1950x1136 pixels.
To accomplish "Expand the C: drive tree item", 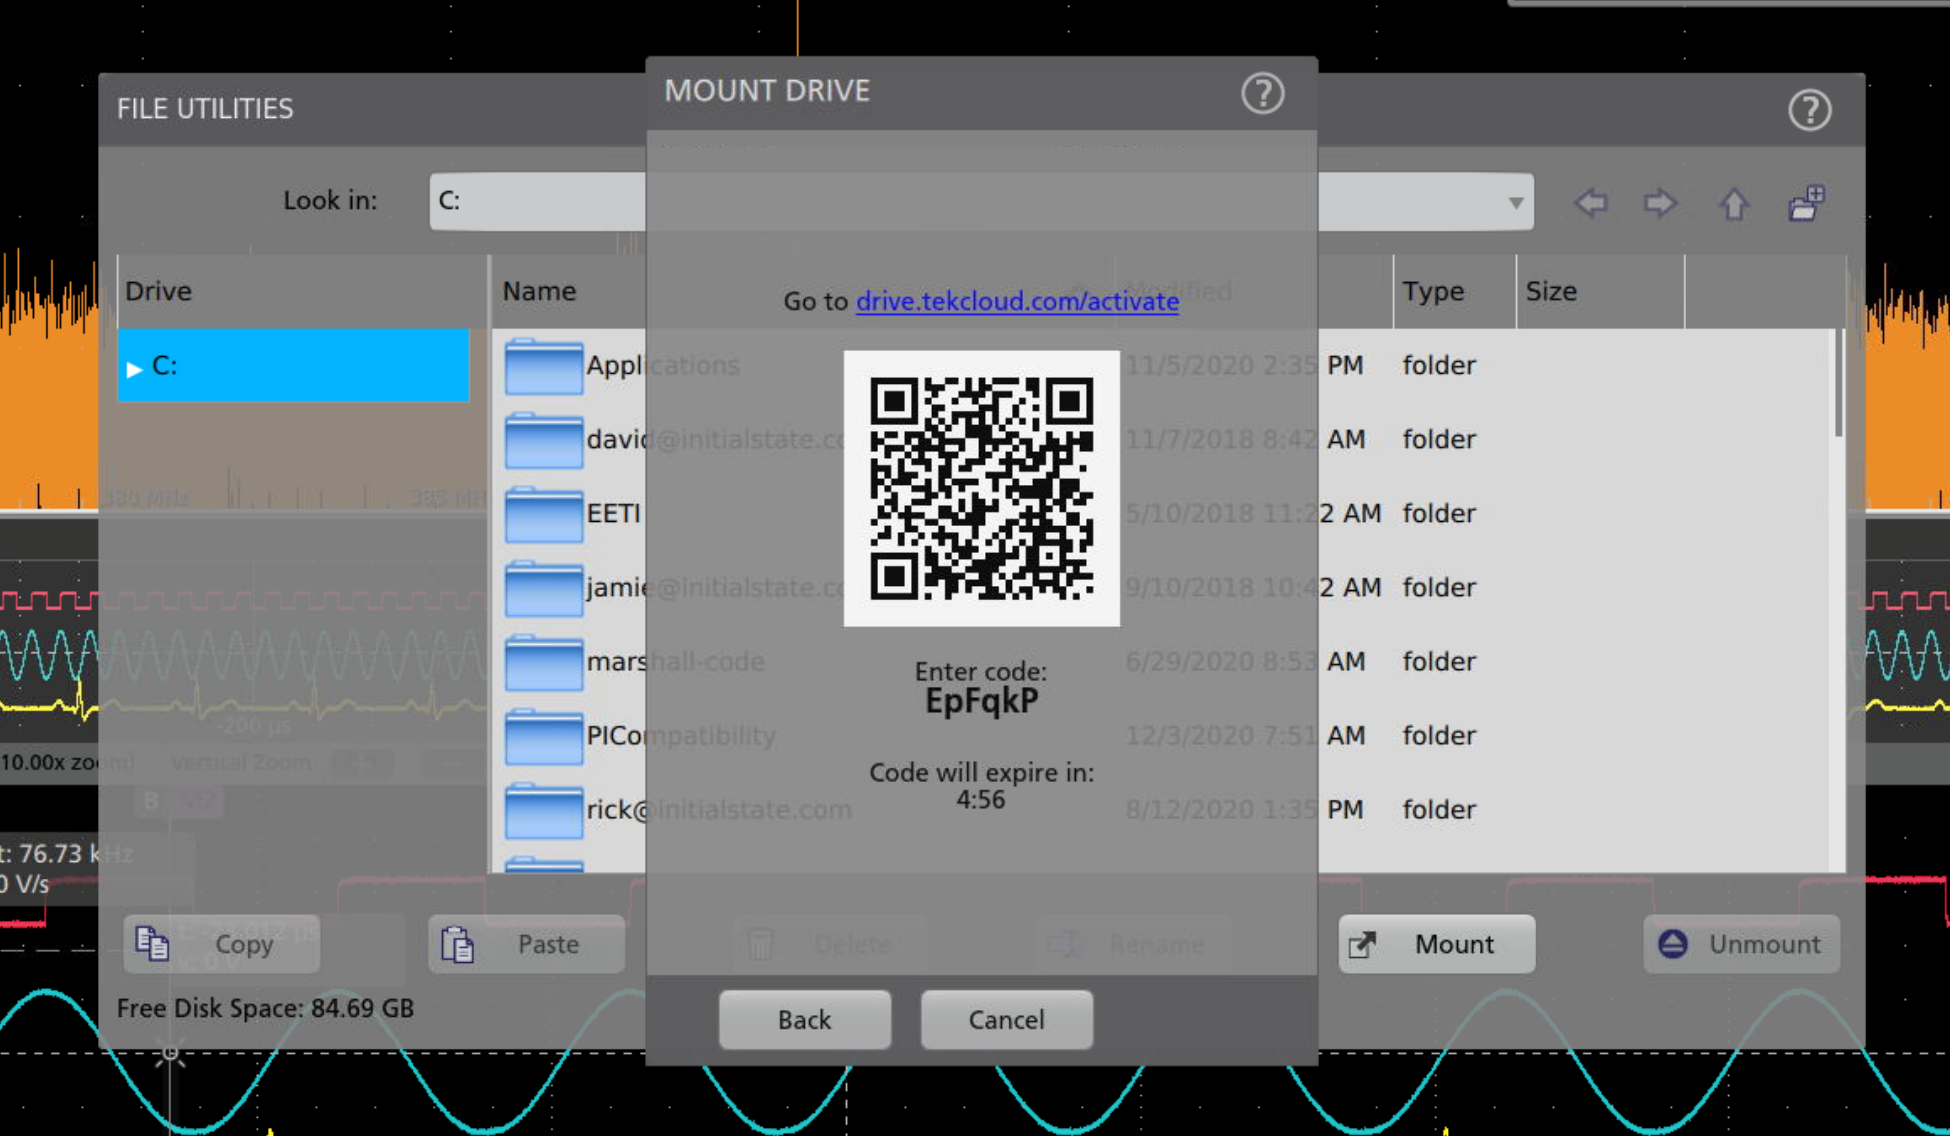I will click(x=135, y=368).
